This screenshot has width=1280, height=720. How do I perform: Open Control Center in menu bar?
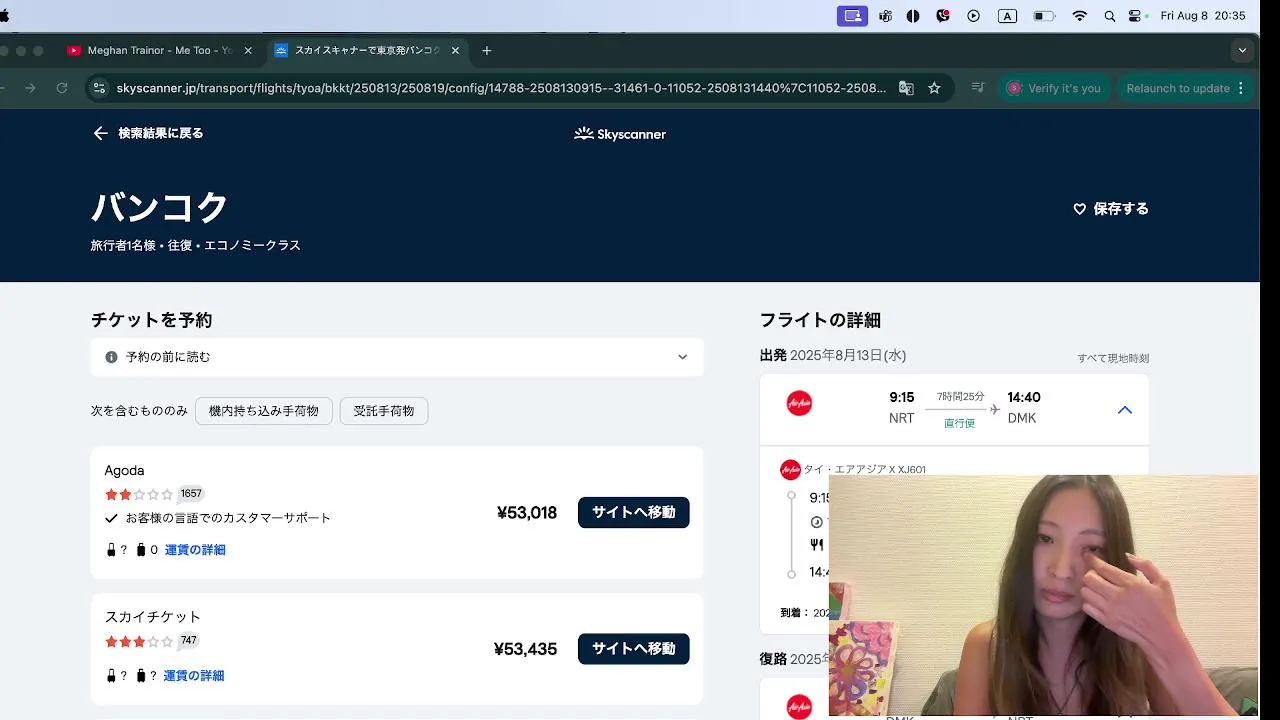tap(1135, 16)
